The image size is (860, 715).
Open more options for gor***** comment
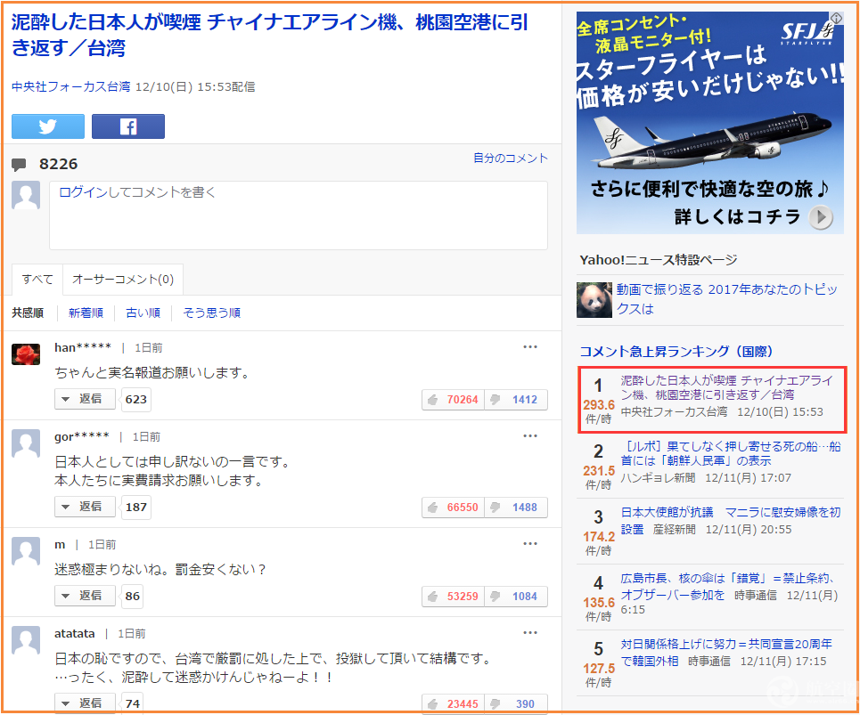pos(530,436)
